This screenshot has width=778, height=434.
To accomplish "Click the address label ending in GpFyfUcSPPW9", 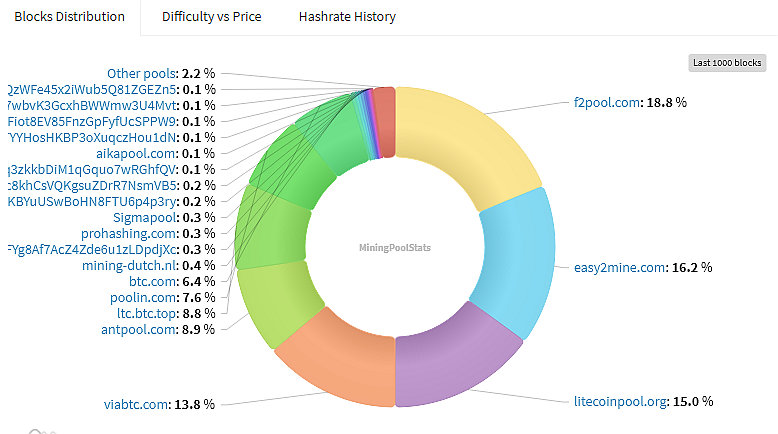I will click(x=92, y=122).
